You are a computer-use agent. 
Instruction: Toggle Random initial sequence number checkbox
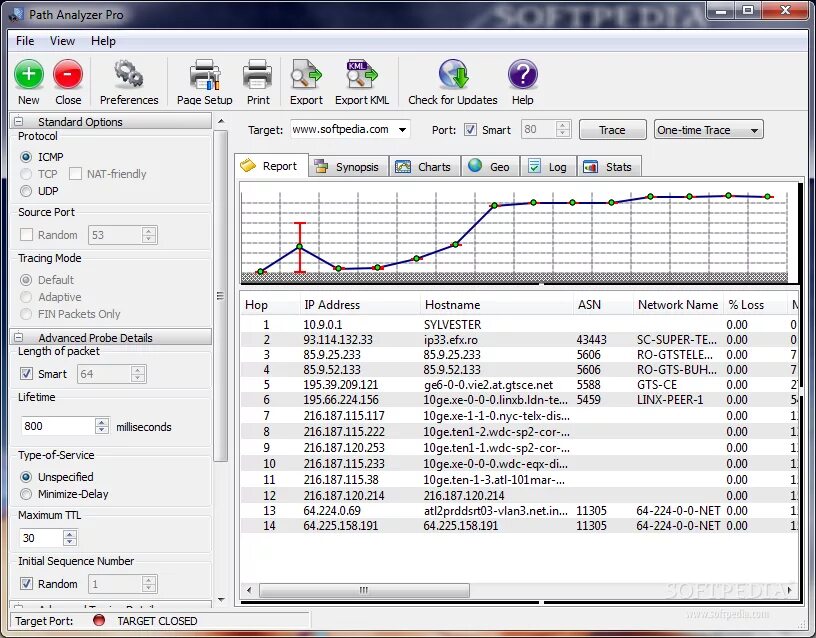point(26,584)
